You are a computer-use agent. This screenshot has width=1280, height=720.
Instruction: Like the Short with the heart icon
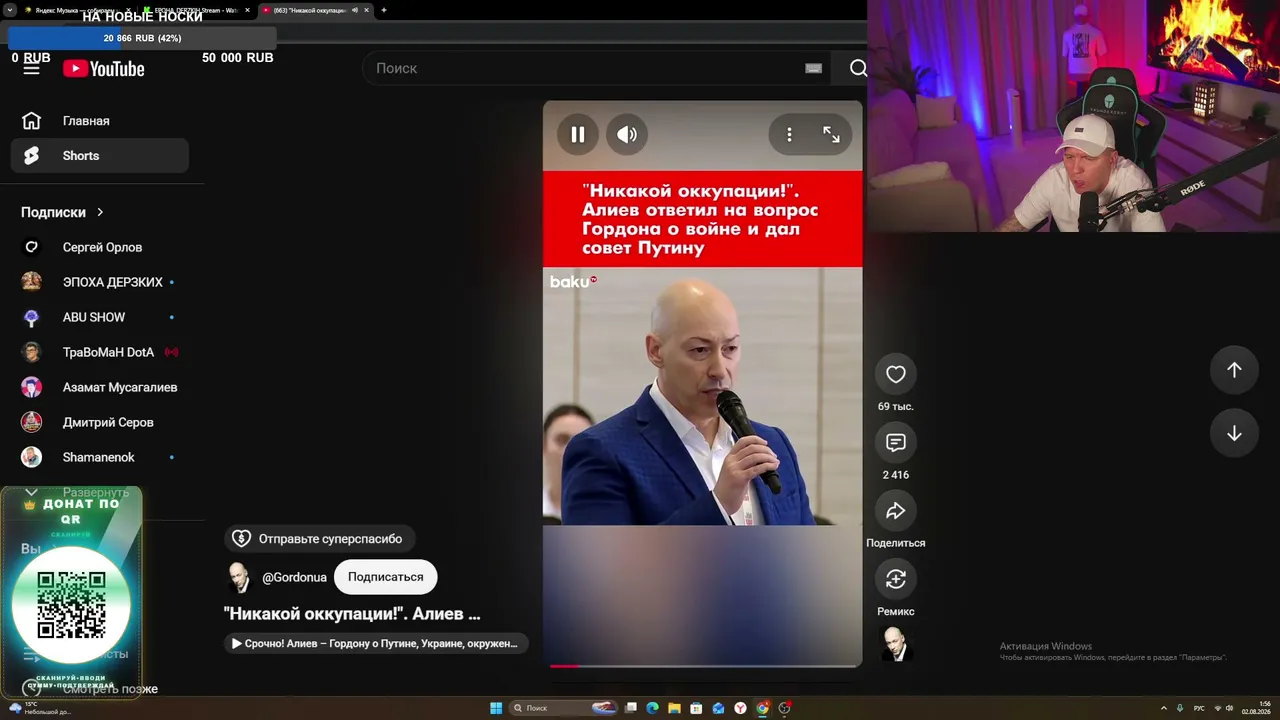coord(896,374)
